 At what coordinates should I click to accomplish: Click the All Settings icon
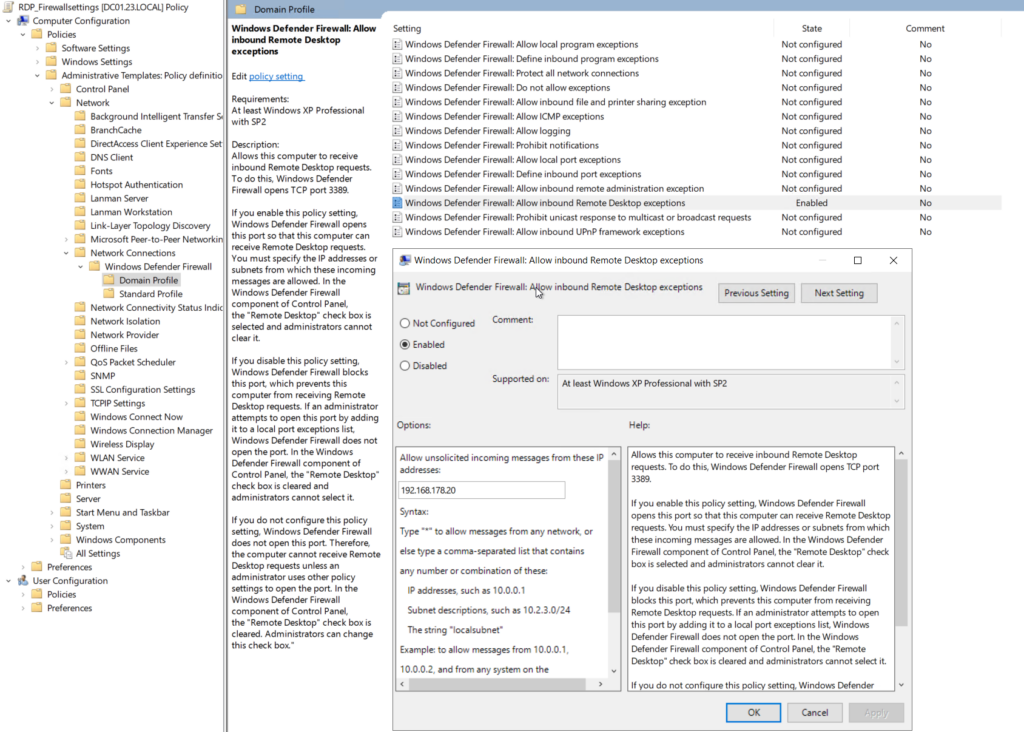(x=66, y=553)
